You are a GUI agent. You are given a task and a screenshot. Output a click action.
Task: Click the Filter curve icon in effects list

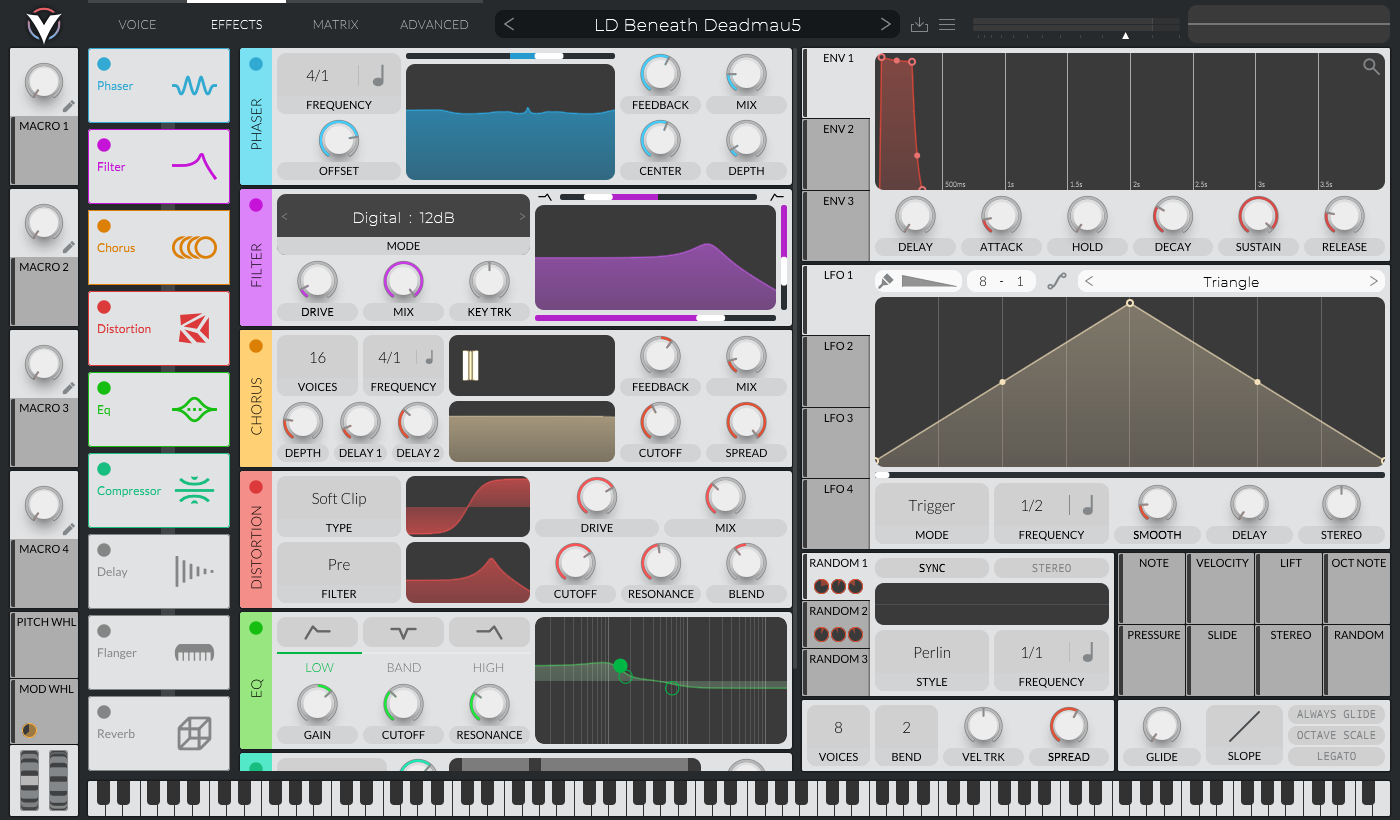tap(194, 166)
